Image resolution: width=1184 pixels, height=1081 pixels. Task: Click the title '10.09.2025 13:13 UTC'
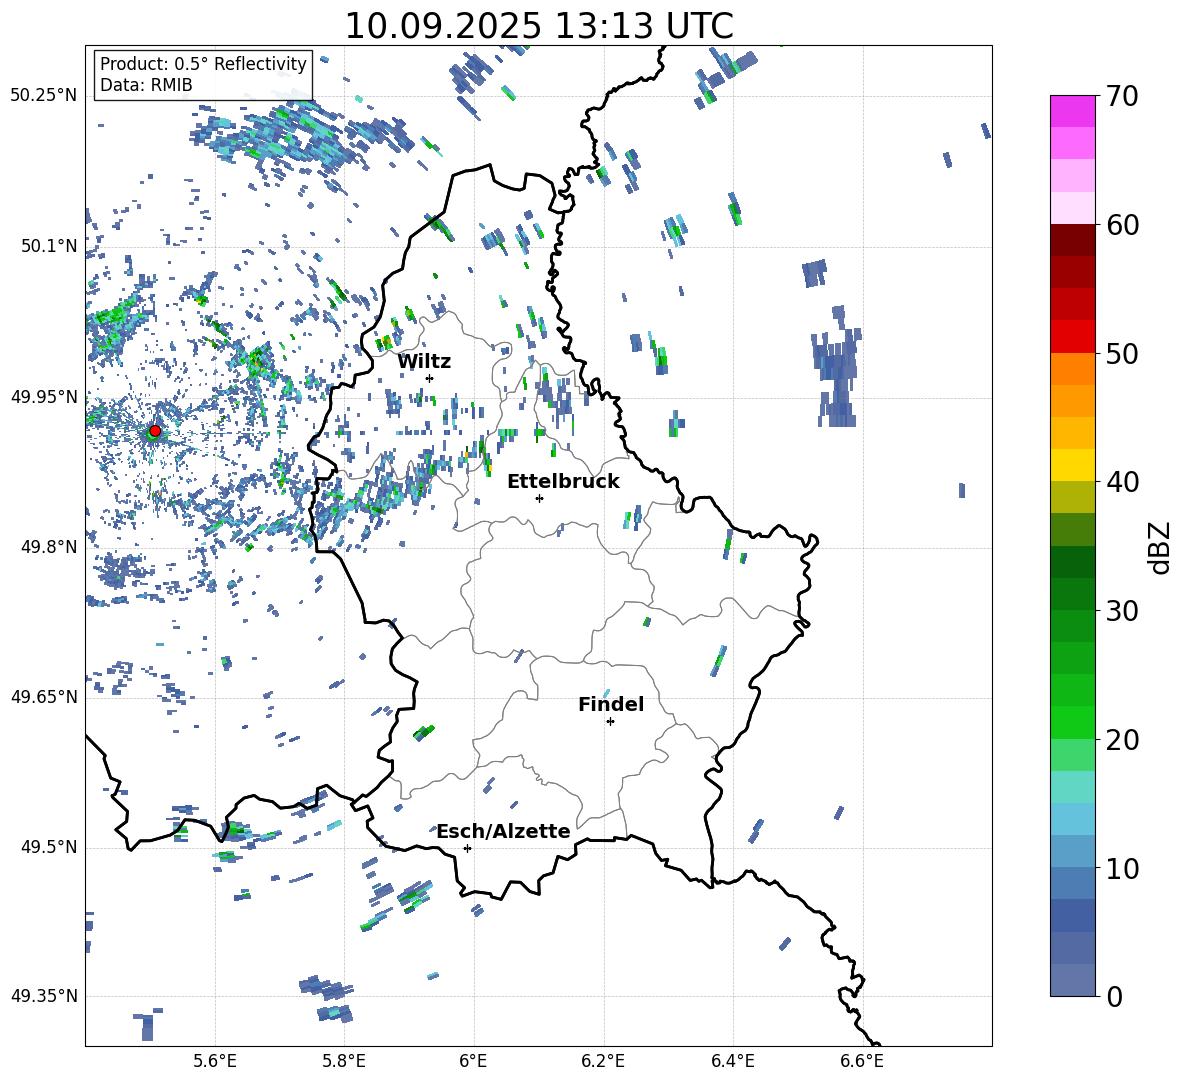click(x=539, y=26)
